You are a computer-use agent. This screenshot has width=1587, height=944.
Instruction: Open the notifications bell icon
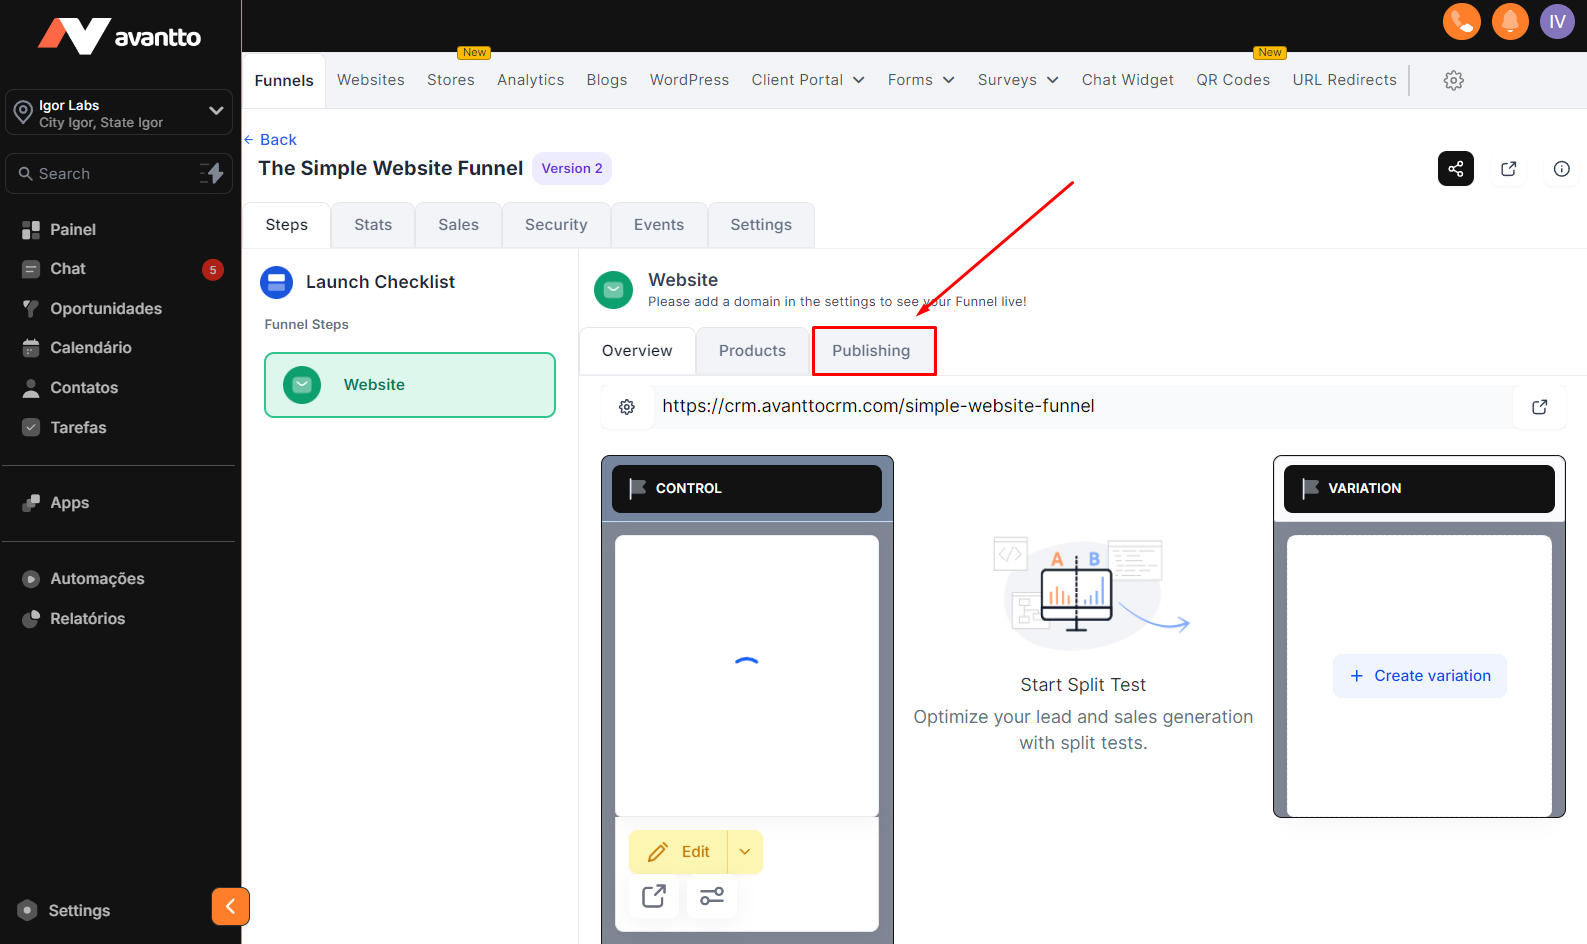[1509, 21]
